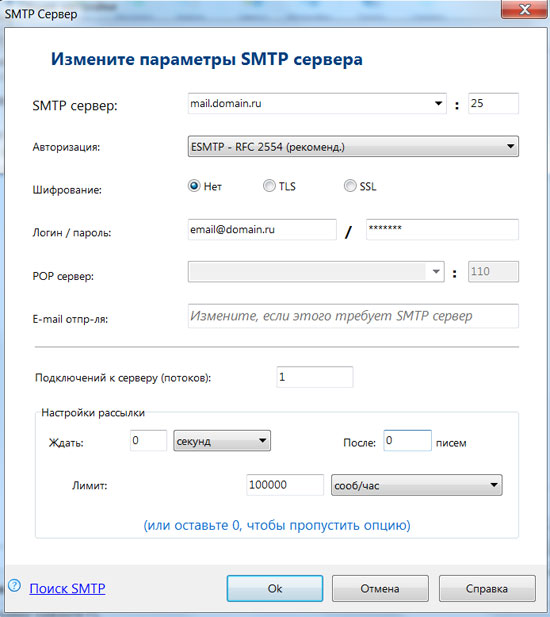Expand the SMTP сервер address dropdown
The height and width of the screenshot is (617, 550).
[x=438, y=103]
